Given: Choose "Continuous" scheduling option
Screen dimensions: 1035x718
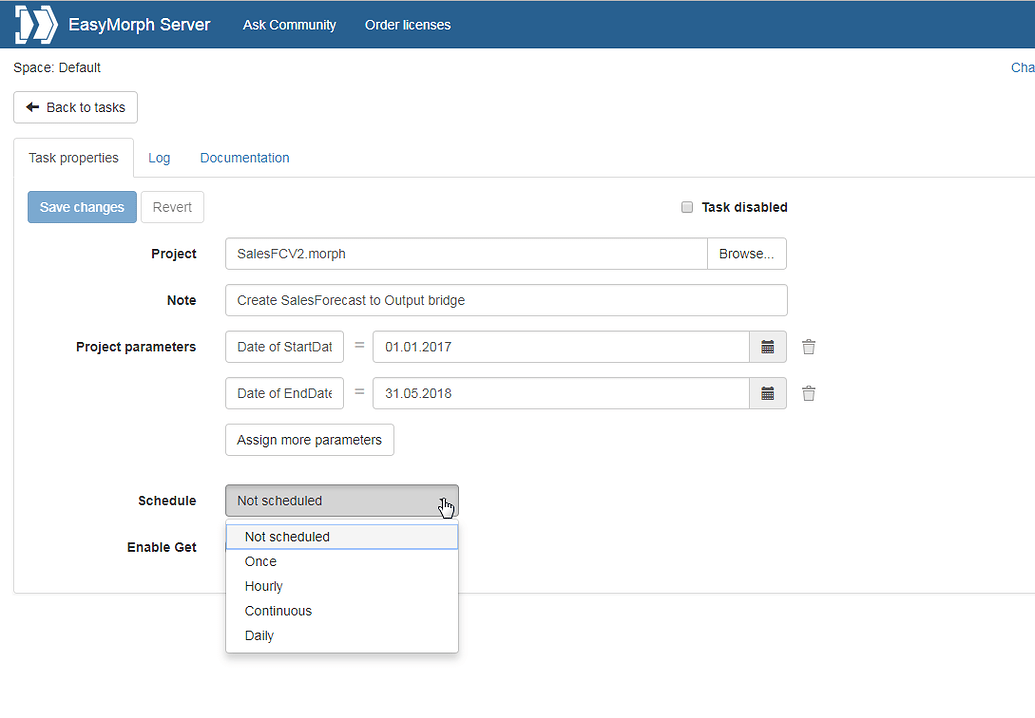Looking at the screenshot, I should (278, 610).
